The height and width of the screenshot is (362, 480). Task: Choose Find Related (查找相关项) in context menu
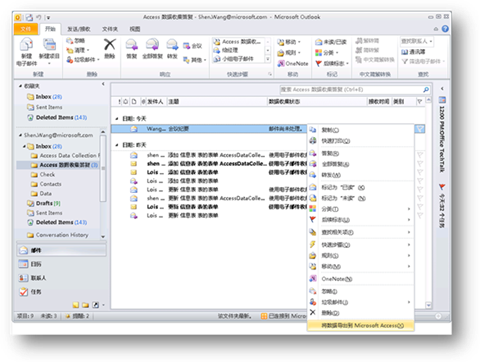pyautogui.click(x=361, y=232)
